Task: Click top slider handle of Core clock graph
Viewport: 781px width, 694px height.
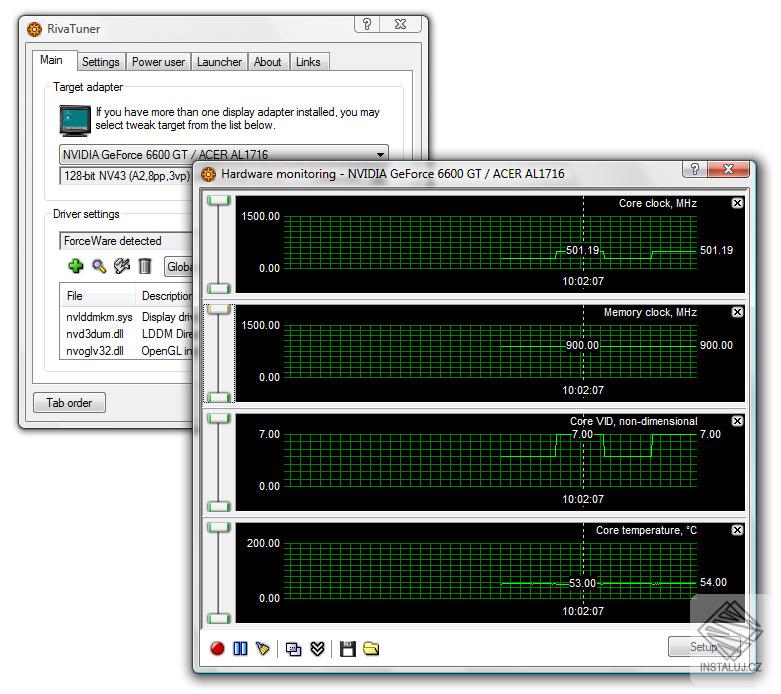Action: (219, 200)
